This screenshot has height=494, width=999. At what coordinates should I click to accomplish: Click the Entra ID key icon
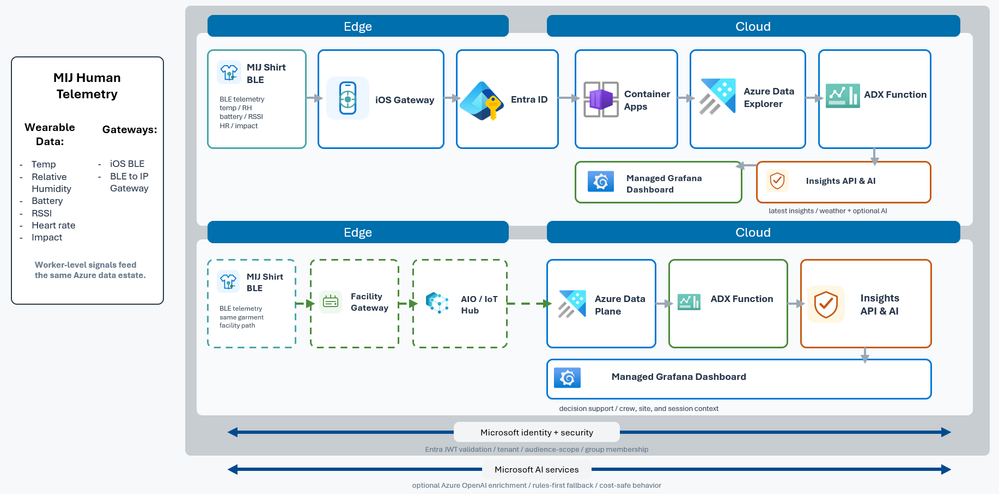(x=483, y=101)
